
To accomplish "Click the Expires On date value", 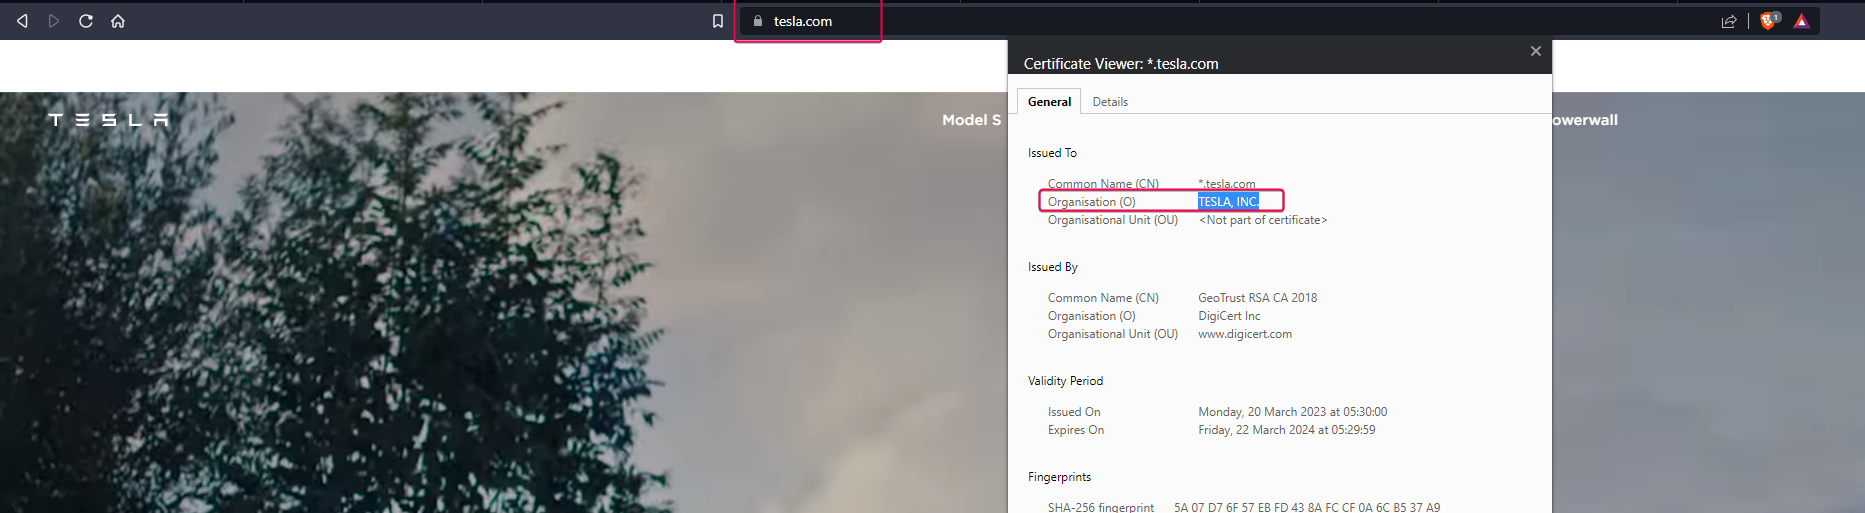I will [x=1287, y=430].
